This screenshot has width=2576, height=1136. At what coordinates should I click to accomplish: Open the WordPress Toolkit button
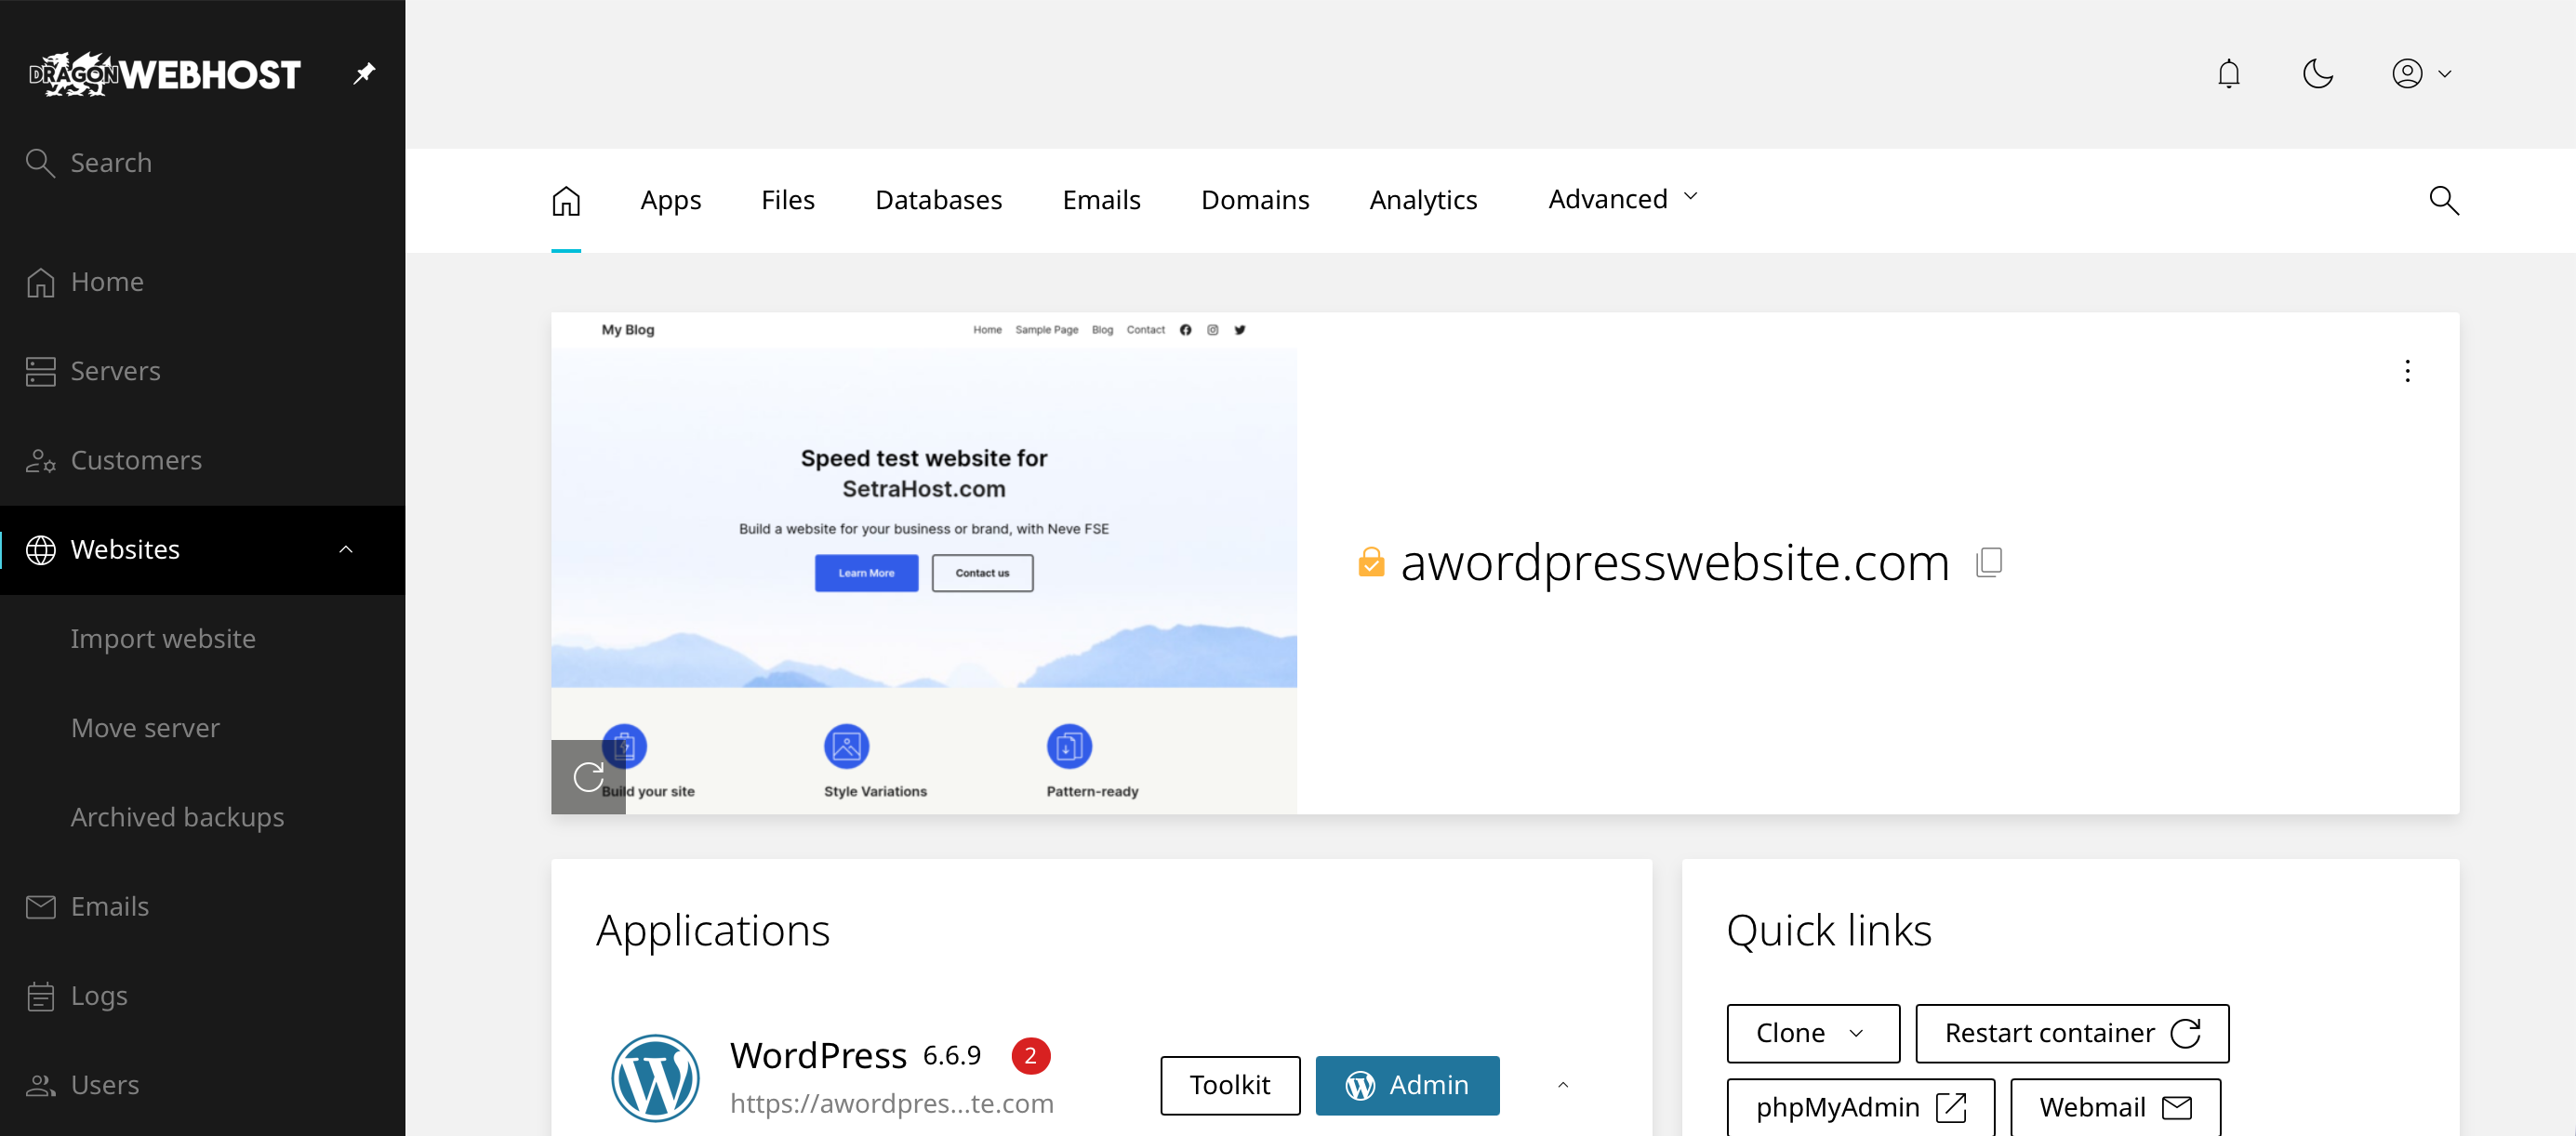pyautogui.click(x=1230, y=1085)
